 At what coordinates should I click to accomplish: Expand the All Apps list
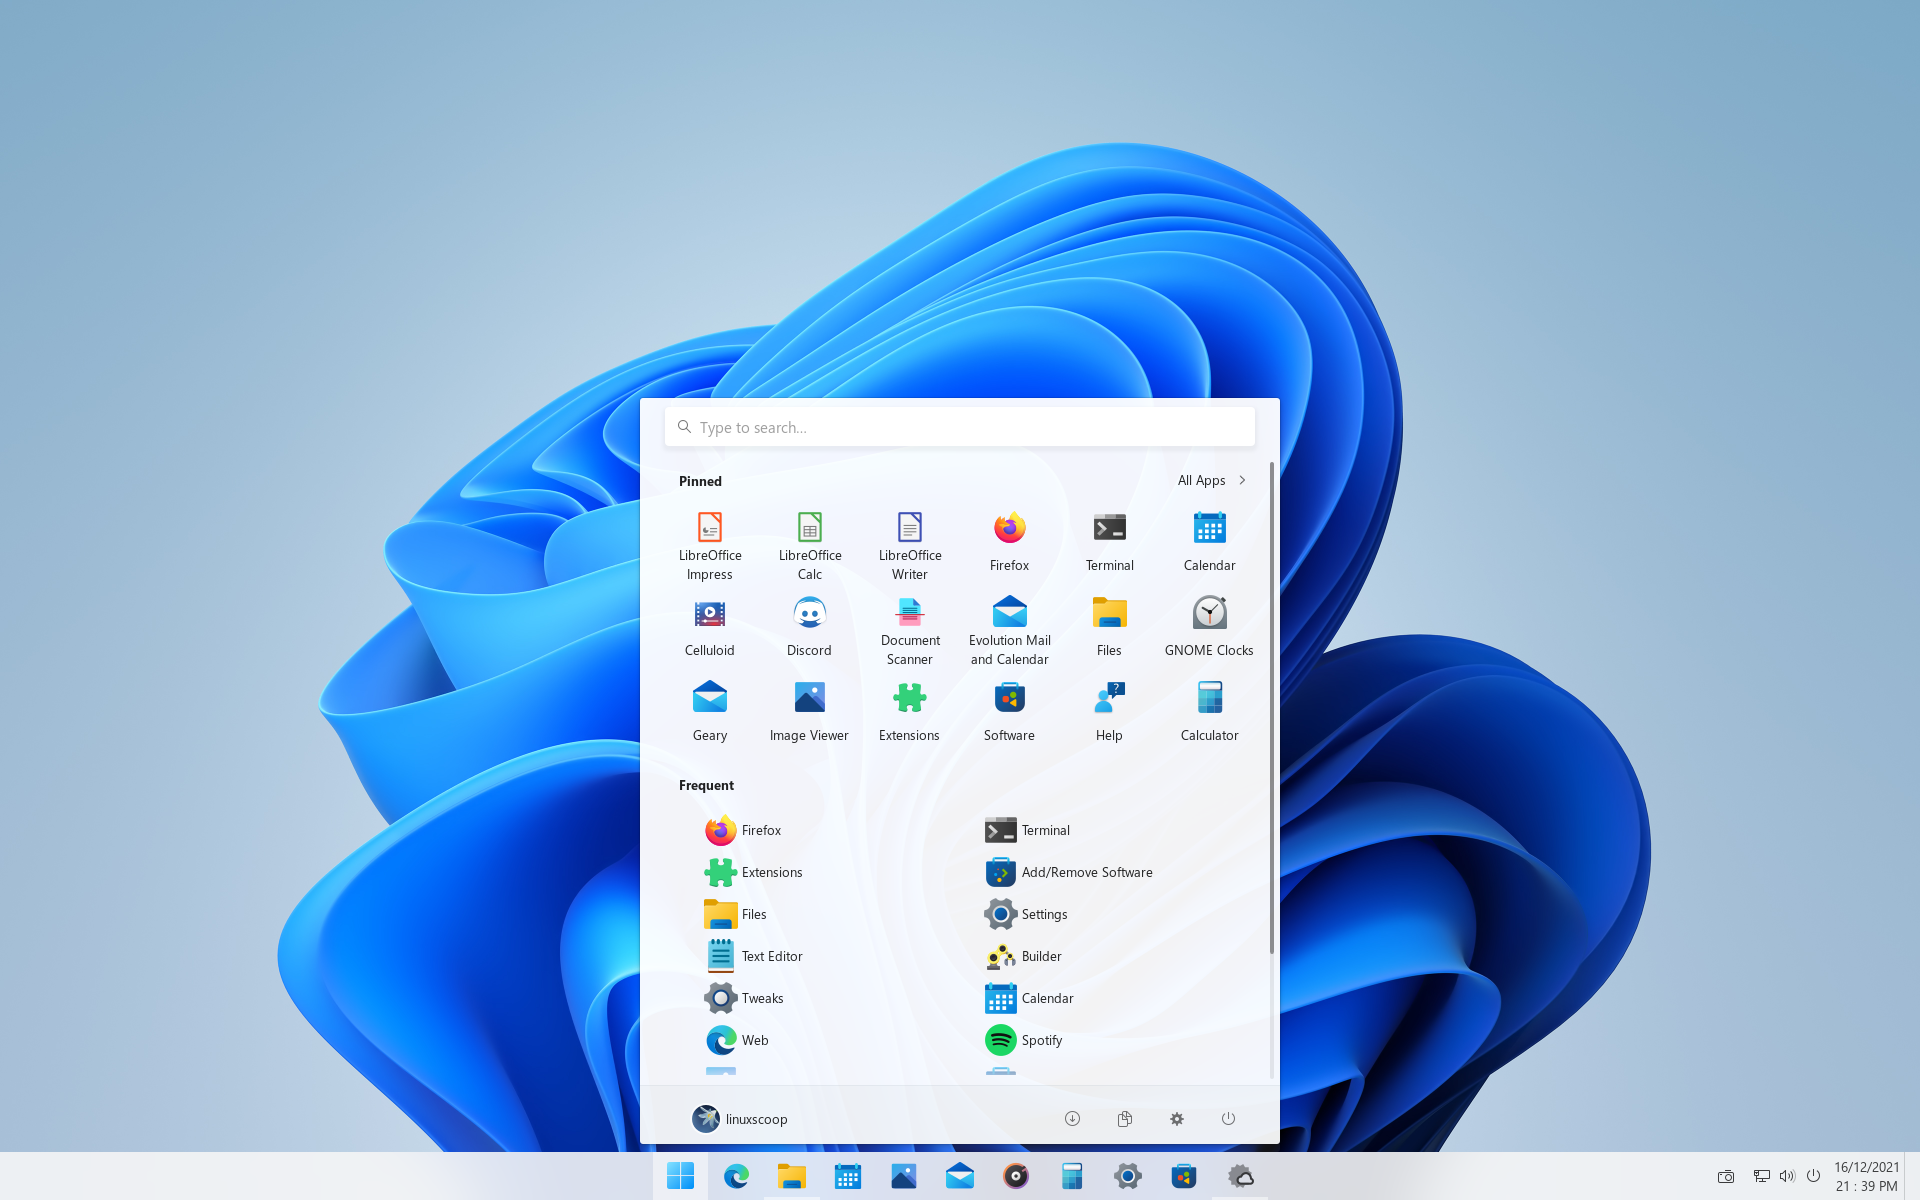coord(1212,480)
